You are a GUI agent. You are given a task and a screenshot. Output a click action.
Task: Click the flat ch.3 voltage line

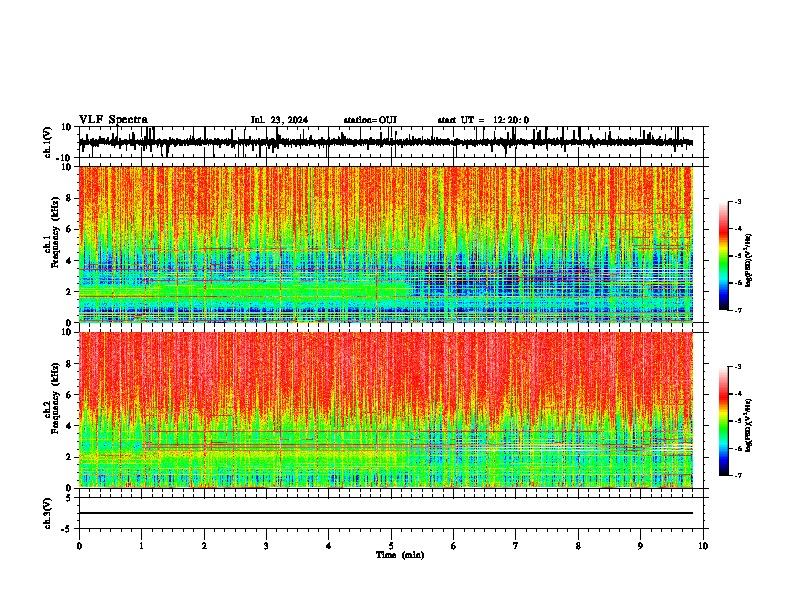click(386, 513)
